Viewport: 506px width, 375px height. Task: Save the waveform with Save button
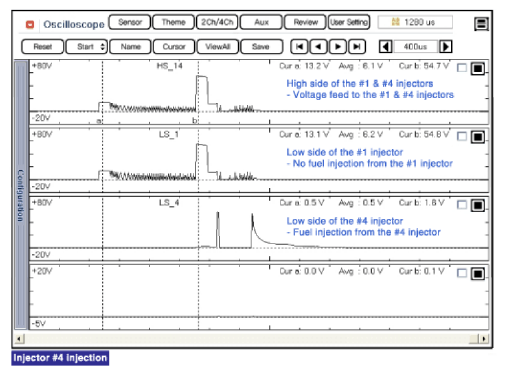coord(261,47)
